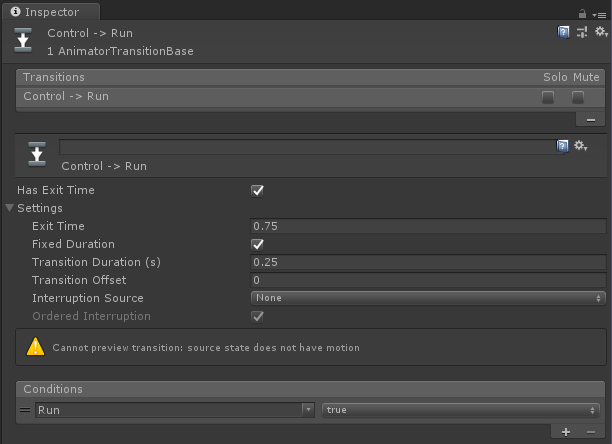Add a new condition with plus button
Image resolution: width=612 pixels, height=444 pixels.
point(566,432)
